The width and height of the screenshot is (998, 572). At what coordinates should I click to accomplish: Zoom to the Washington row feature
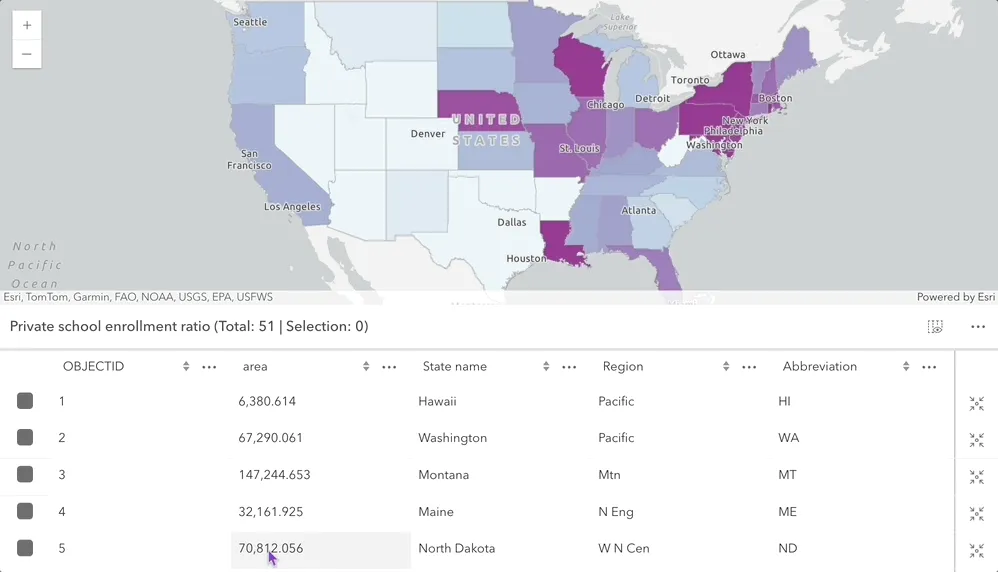click(x=976, y=440)
